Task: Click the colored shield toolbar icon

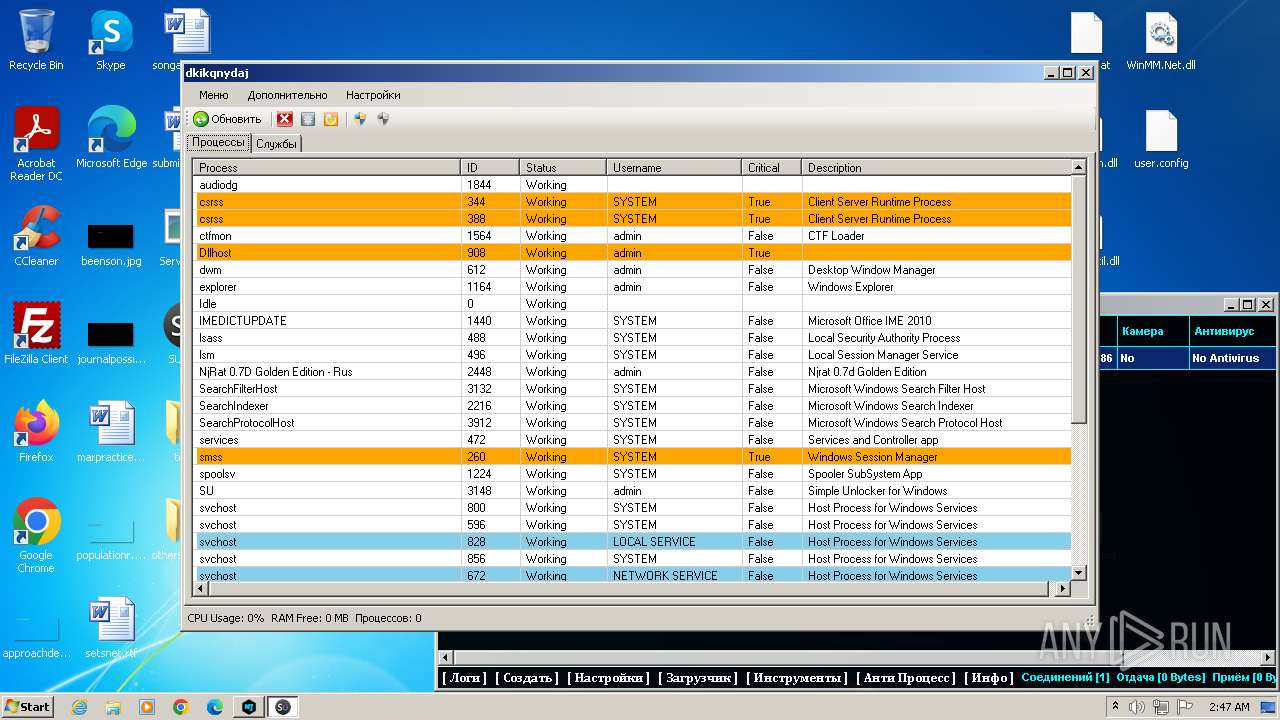Action: 360,119
